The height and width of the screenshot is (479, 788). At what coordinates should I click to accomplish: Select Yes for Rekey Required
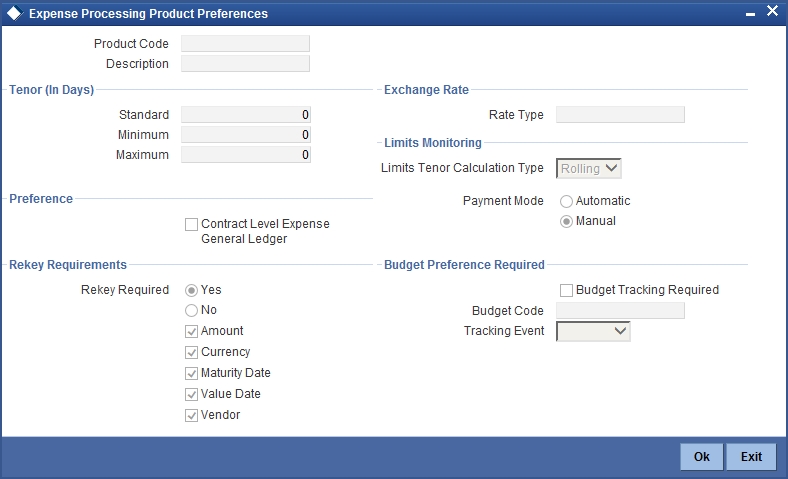(192, 290)
